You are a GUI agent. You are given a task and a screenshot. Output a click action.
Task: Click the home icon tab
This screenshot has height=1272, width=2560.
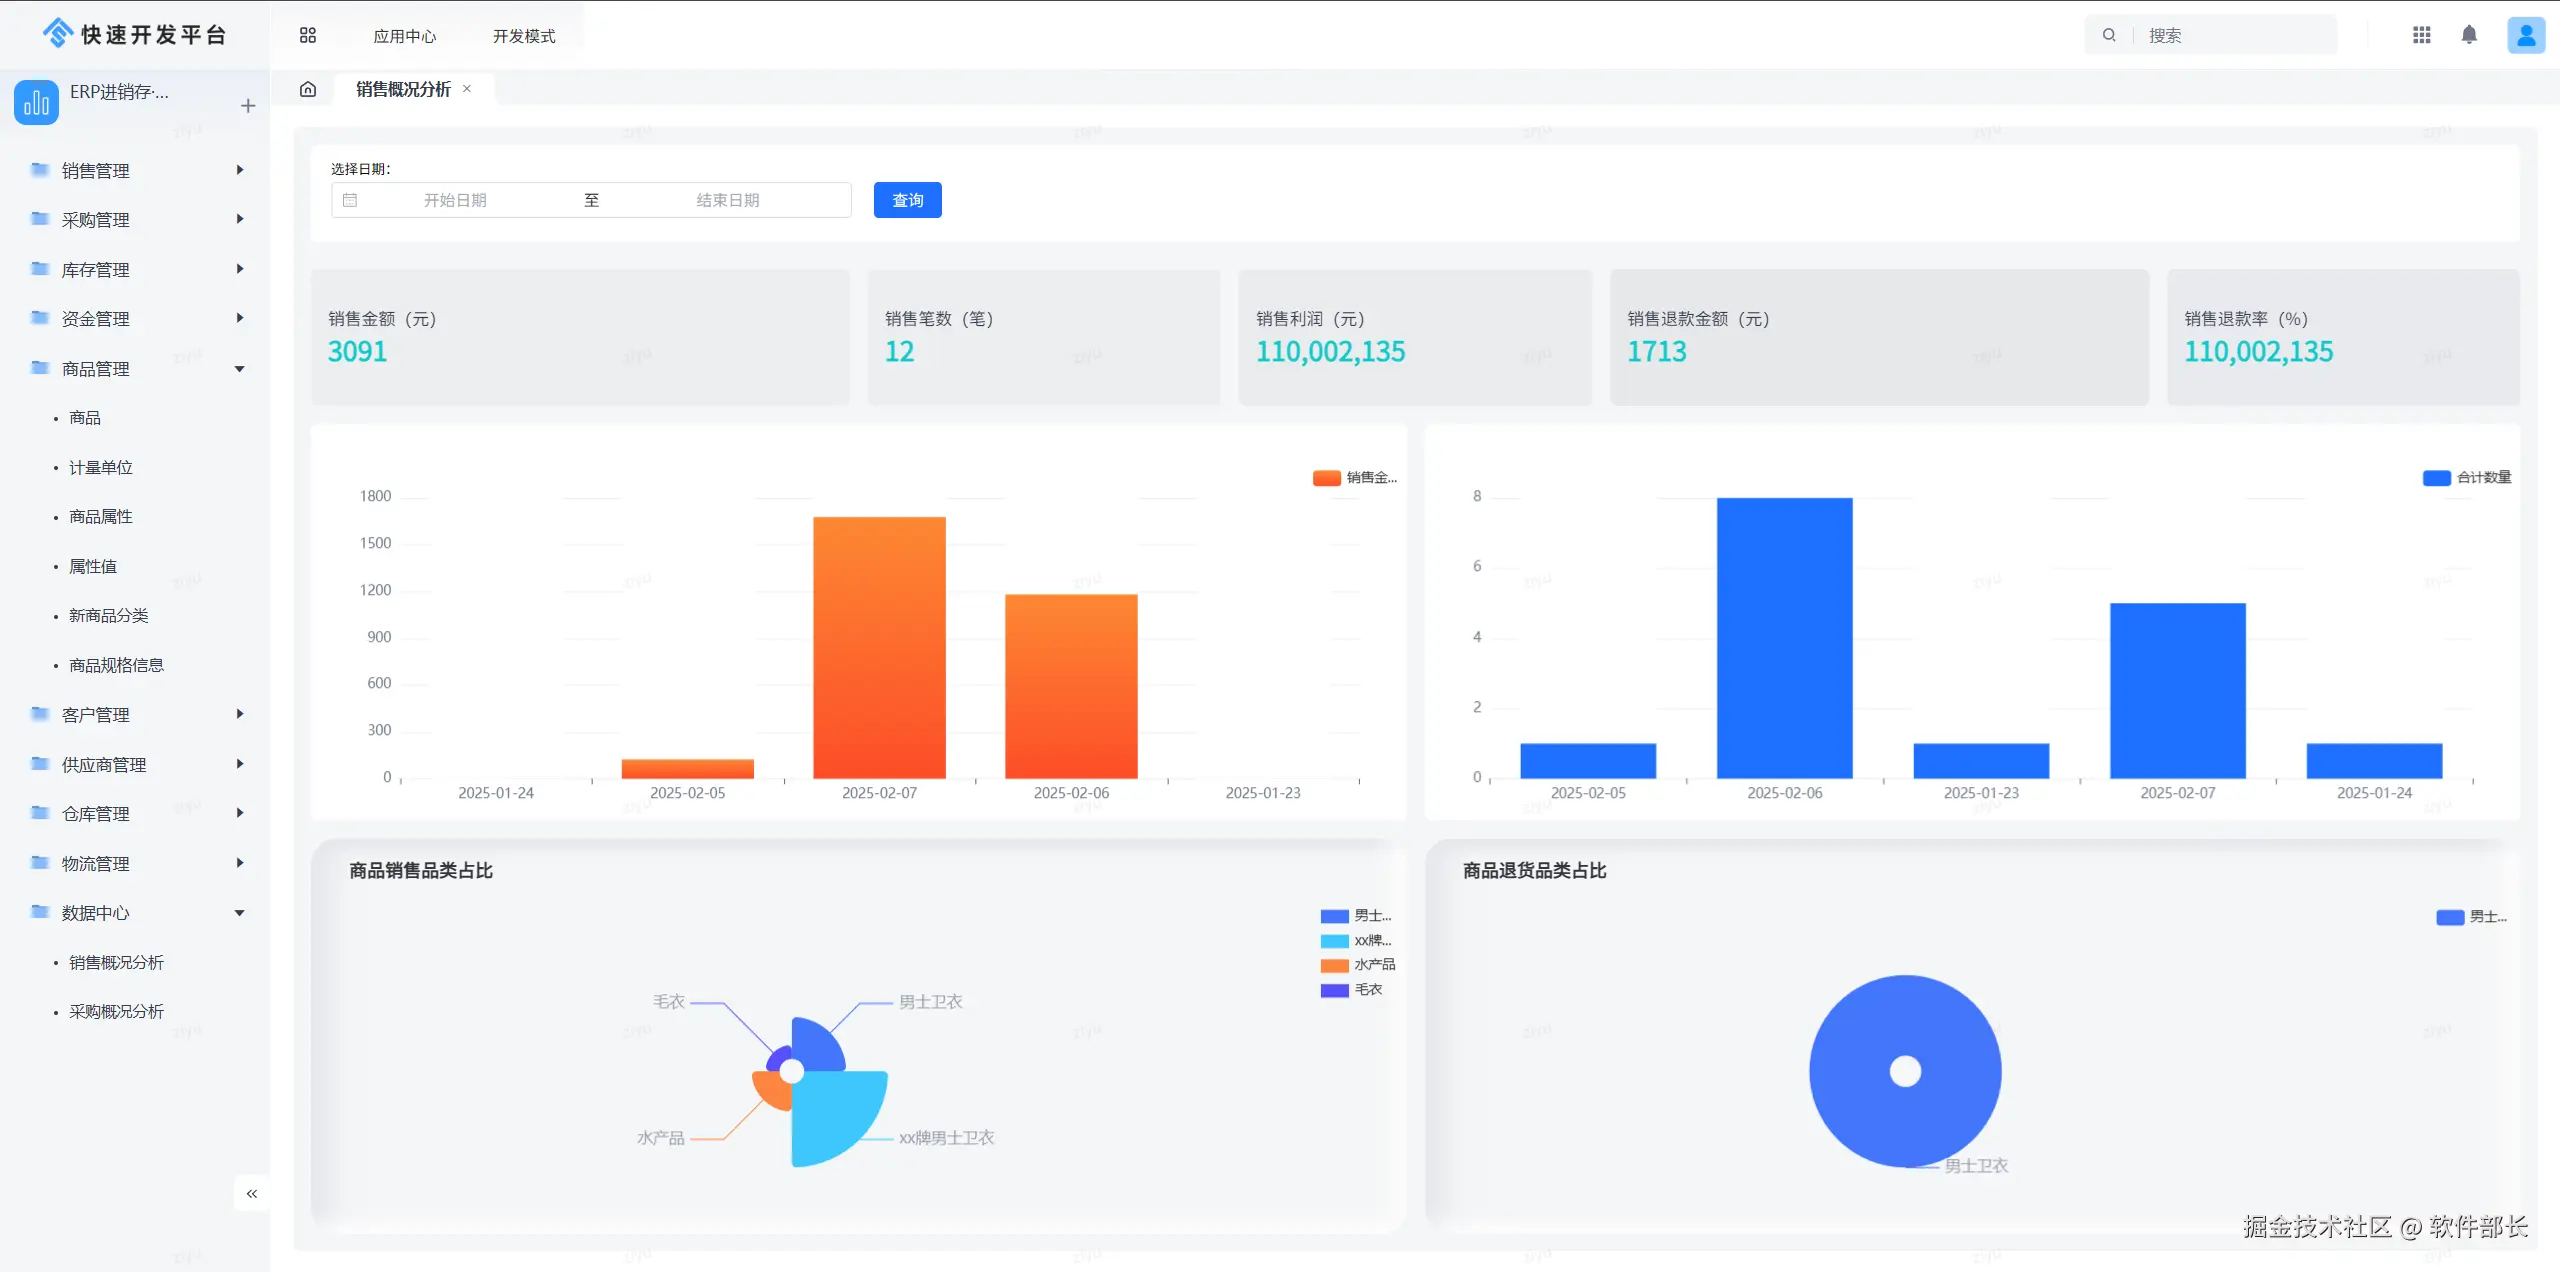click(x=308, y=89)
